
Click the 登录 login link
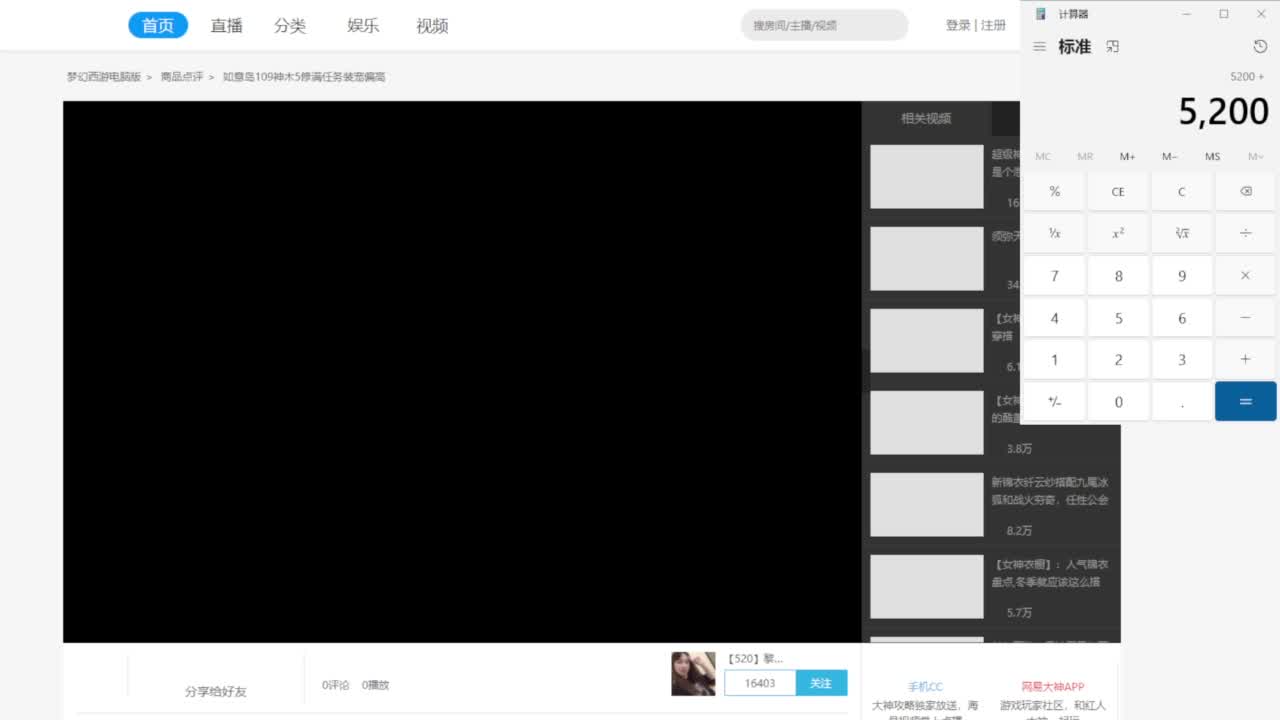click(958, 25)
